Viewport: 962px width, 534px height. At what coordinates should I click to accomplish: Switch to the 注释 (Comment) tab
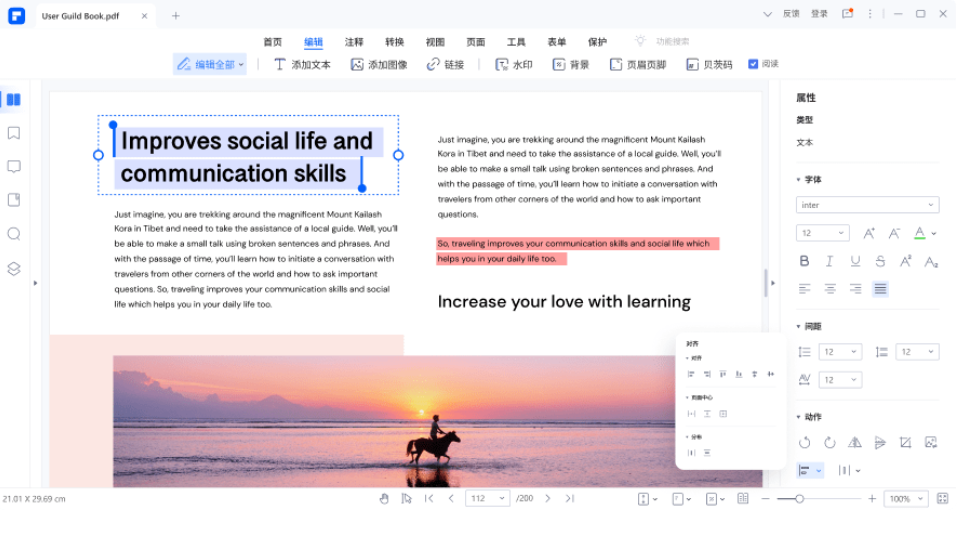click(x=354, y=42)
